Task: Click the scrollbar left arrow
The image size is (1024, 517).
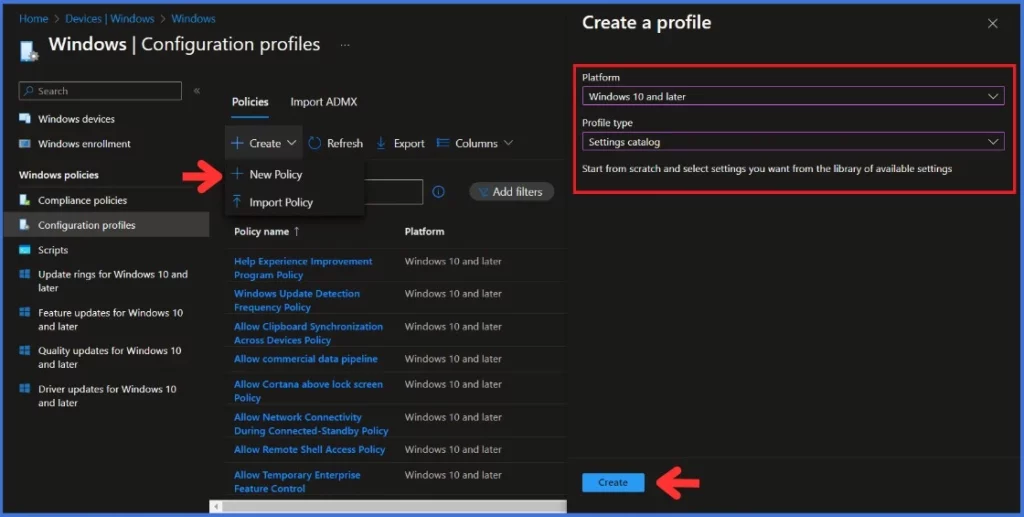Action: click(217, 507)
